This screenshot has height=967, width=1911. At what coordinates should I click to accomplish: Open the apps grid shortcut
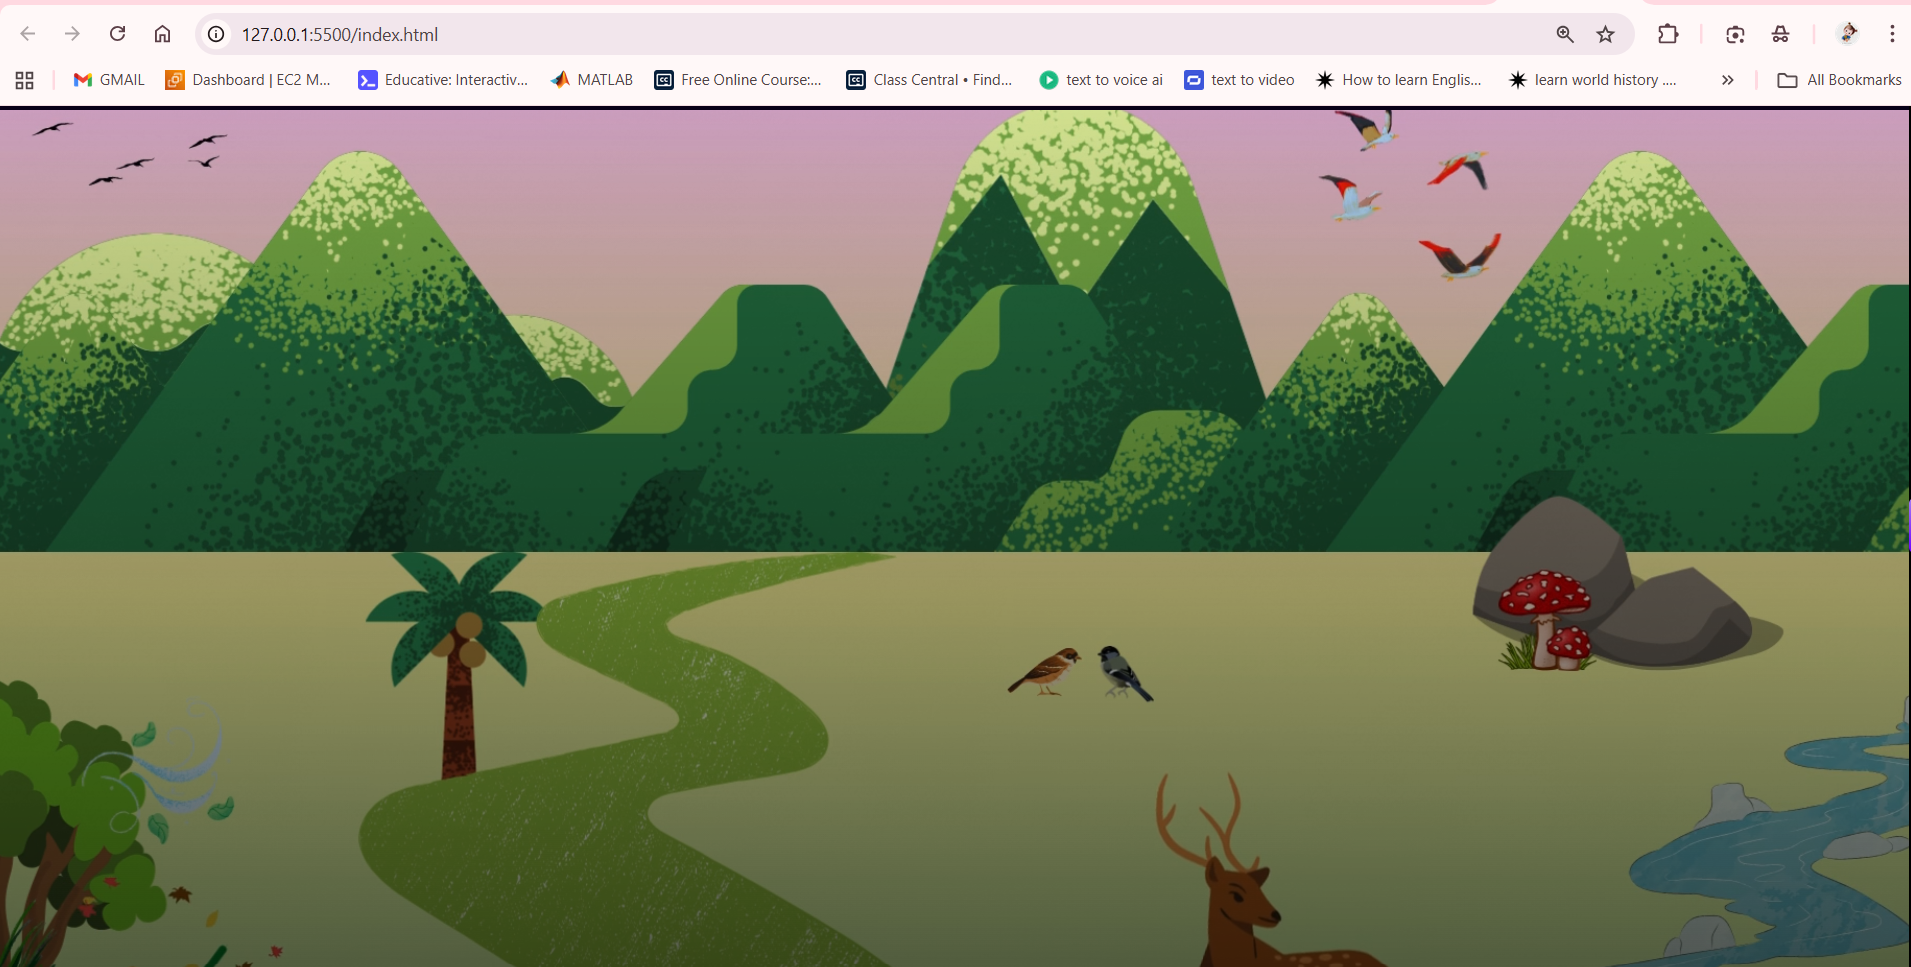pyautogui.click(x=25, y=80)
